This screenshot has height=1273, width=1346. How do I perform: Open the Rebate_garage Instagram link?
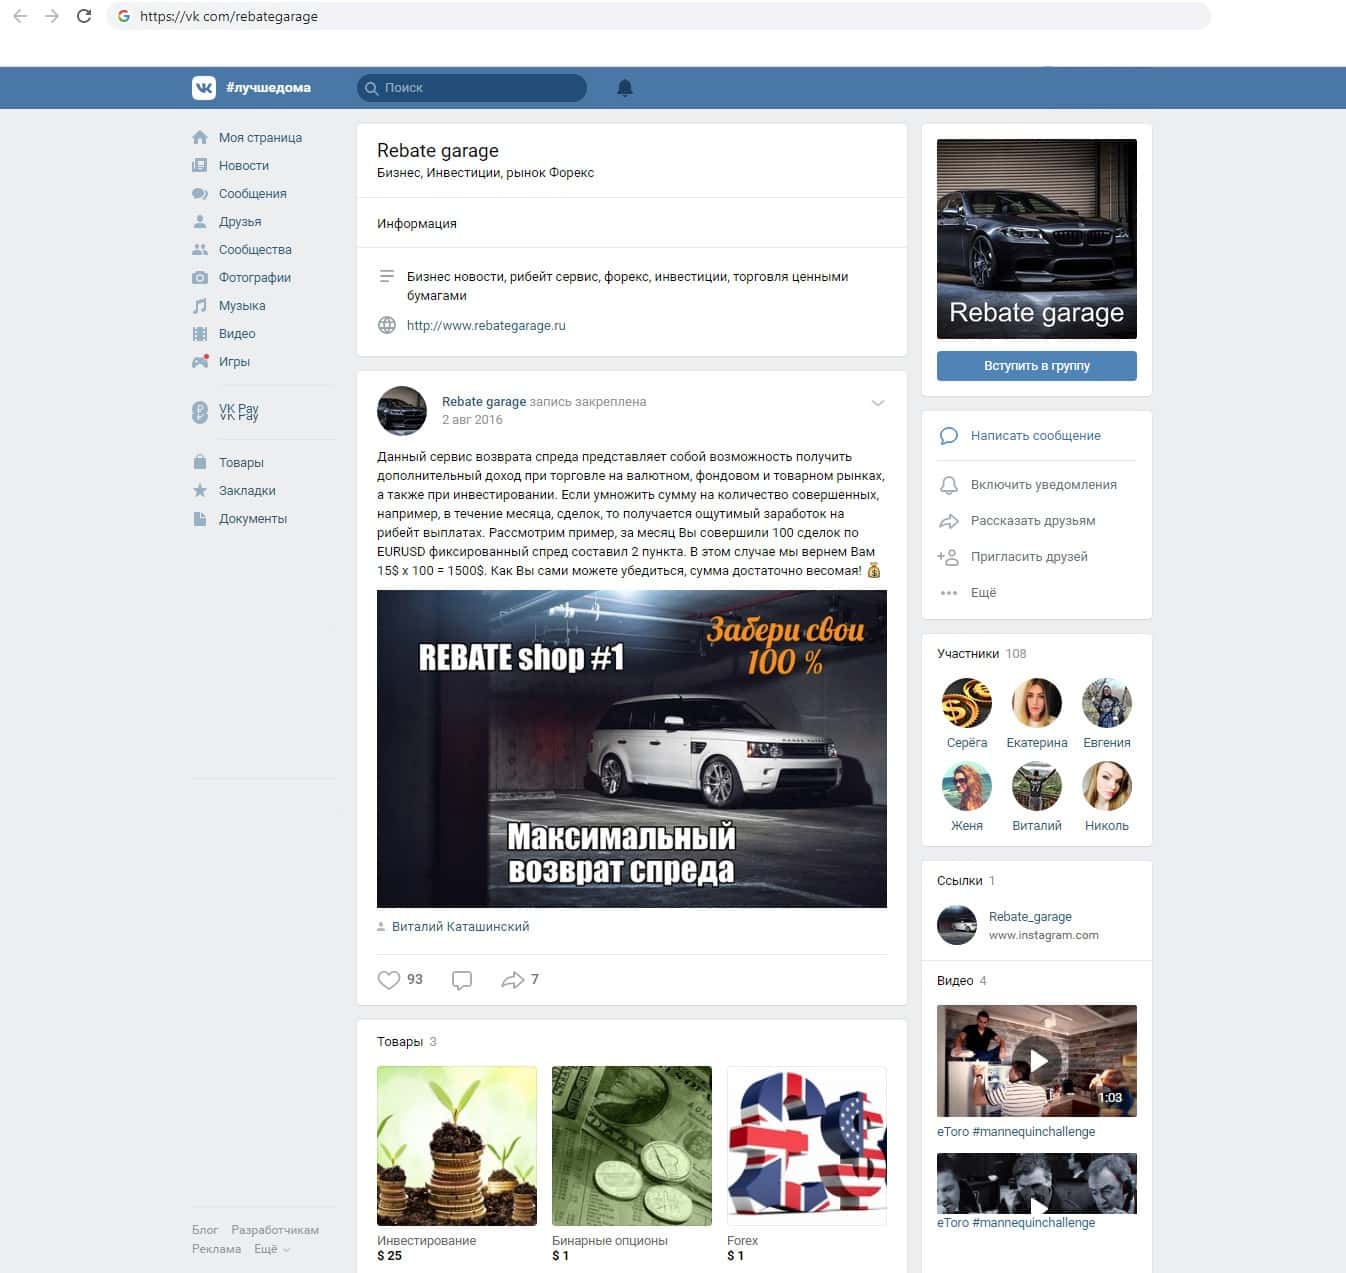pyautogui.click(x=1030, y=917)
